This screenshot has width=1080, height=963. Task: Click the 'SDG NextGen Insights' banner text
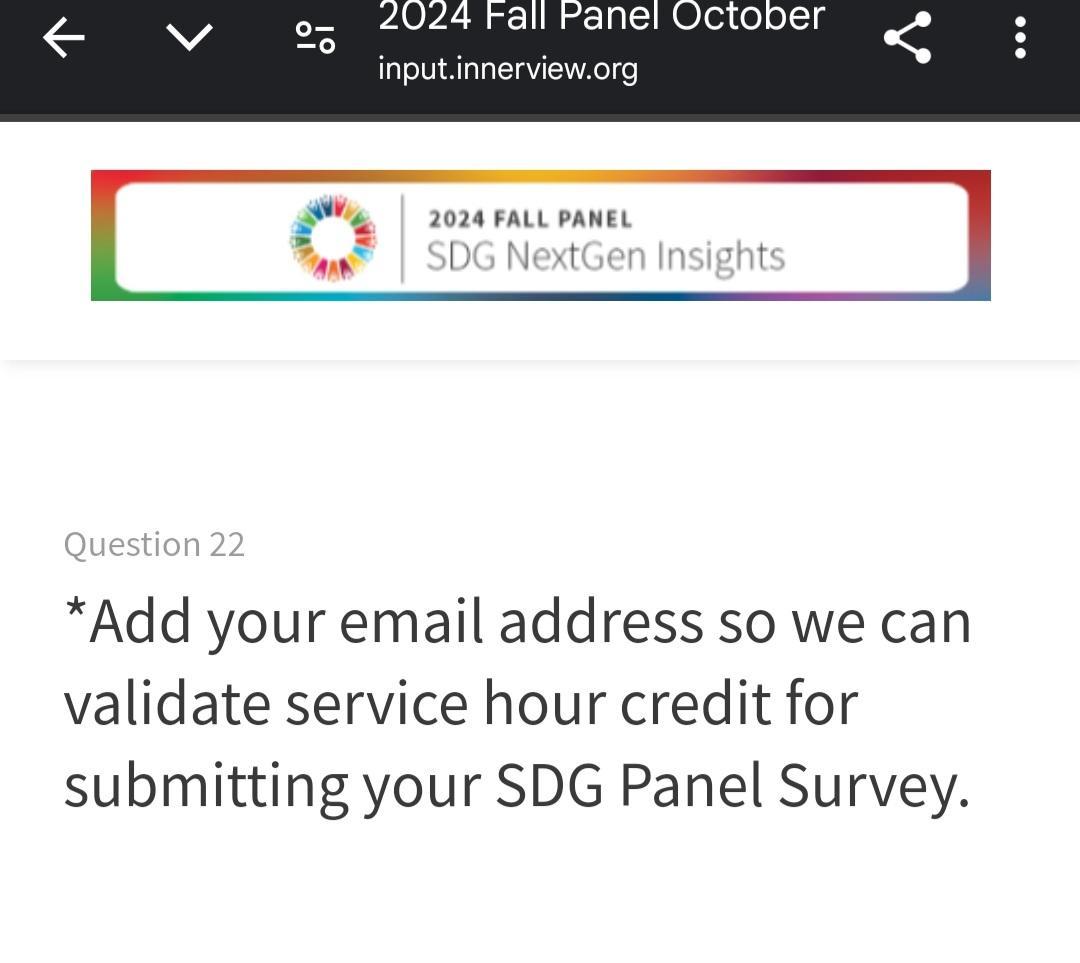[605, 257]
